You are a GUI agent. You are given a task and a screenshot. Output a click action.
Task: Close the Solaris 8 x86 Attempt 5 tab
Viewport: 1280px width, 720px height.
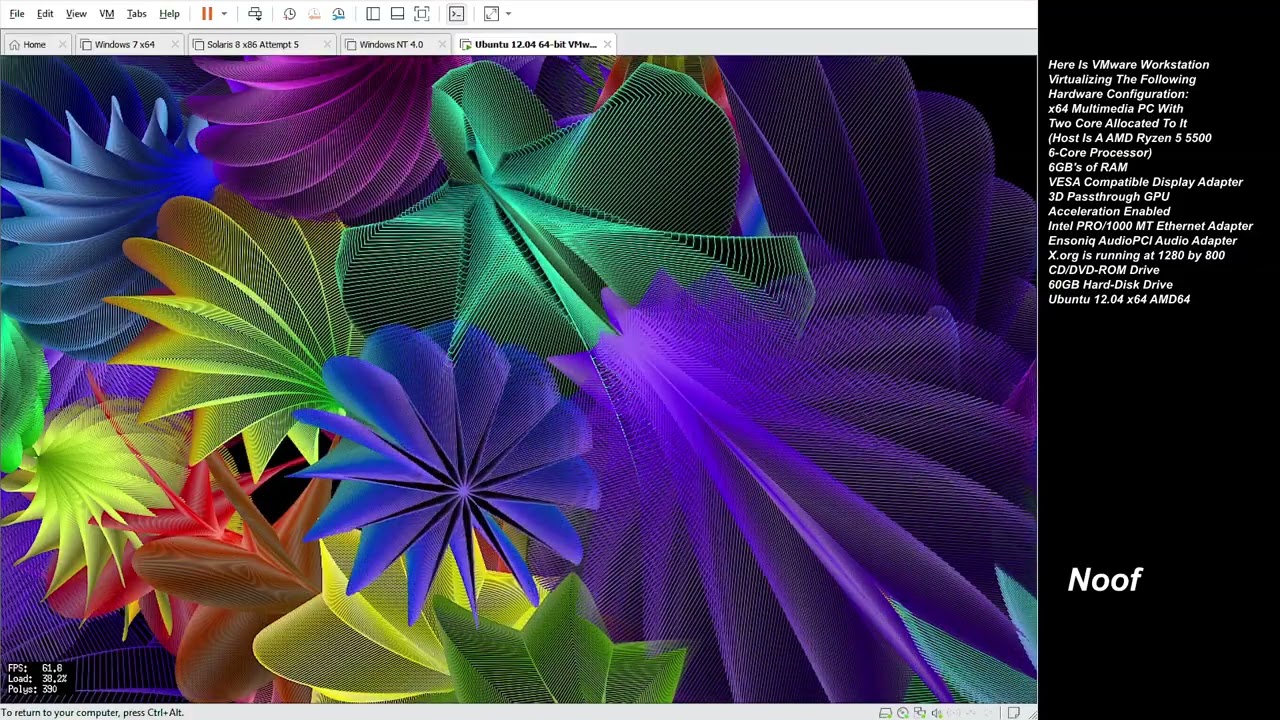[x=327, y=44]
